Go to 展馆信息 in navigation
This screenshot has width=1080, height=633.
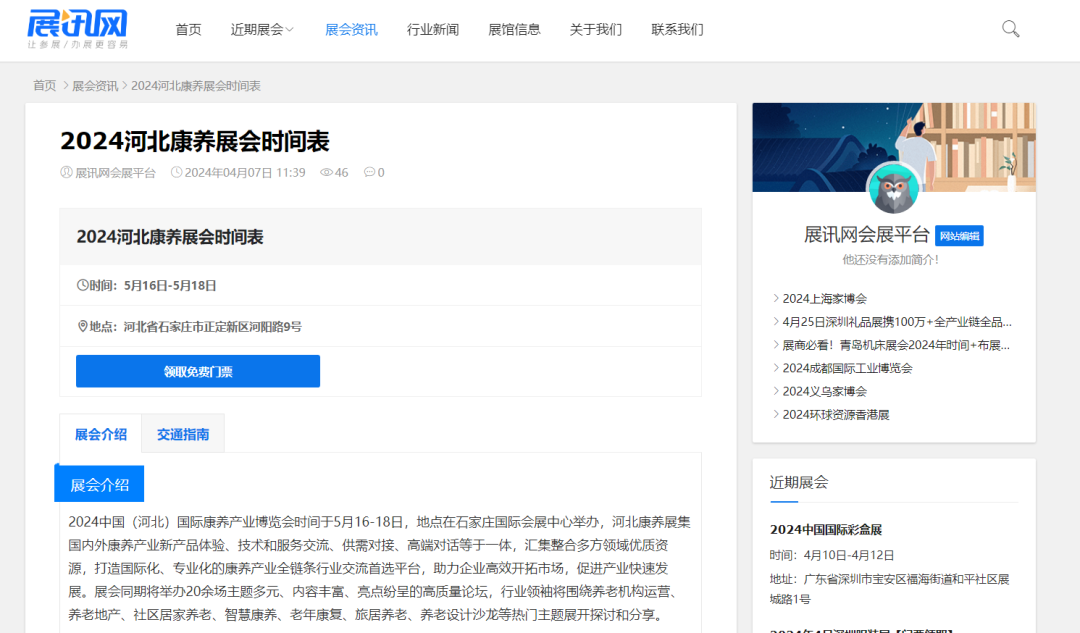(x=514, y=30)
